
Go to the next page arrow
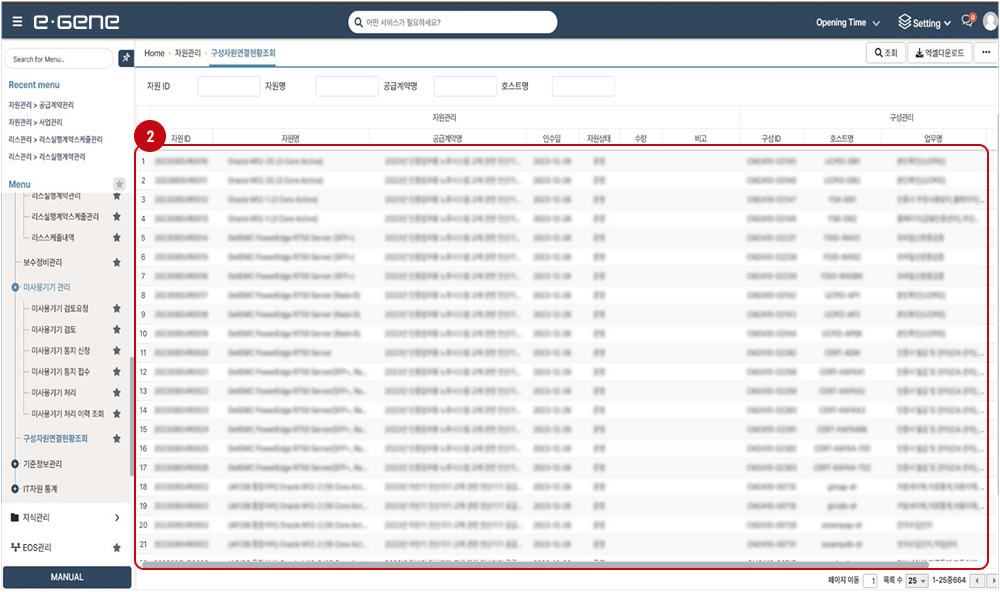tap(992, 580)
